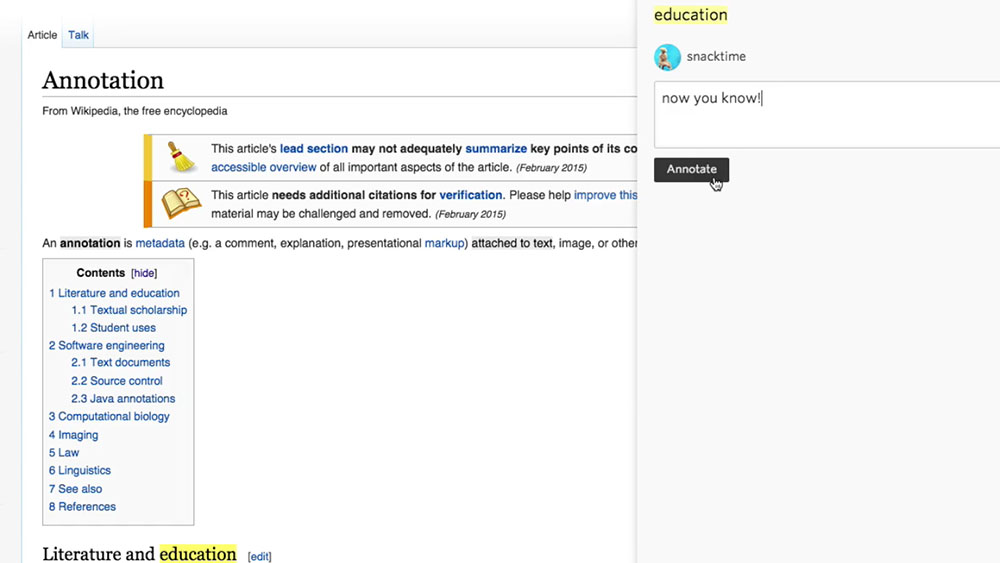Open the References contents entry
This screenshot has height=563, width=1000.
click(x=86, y=507)
